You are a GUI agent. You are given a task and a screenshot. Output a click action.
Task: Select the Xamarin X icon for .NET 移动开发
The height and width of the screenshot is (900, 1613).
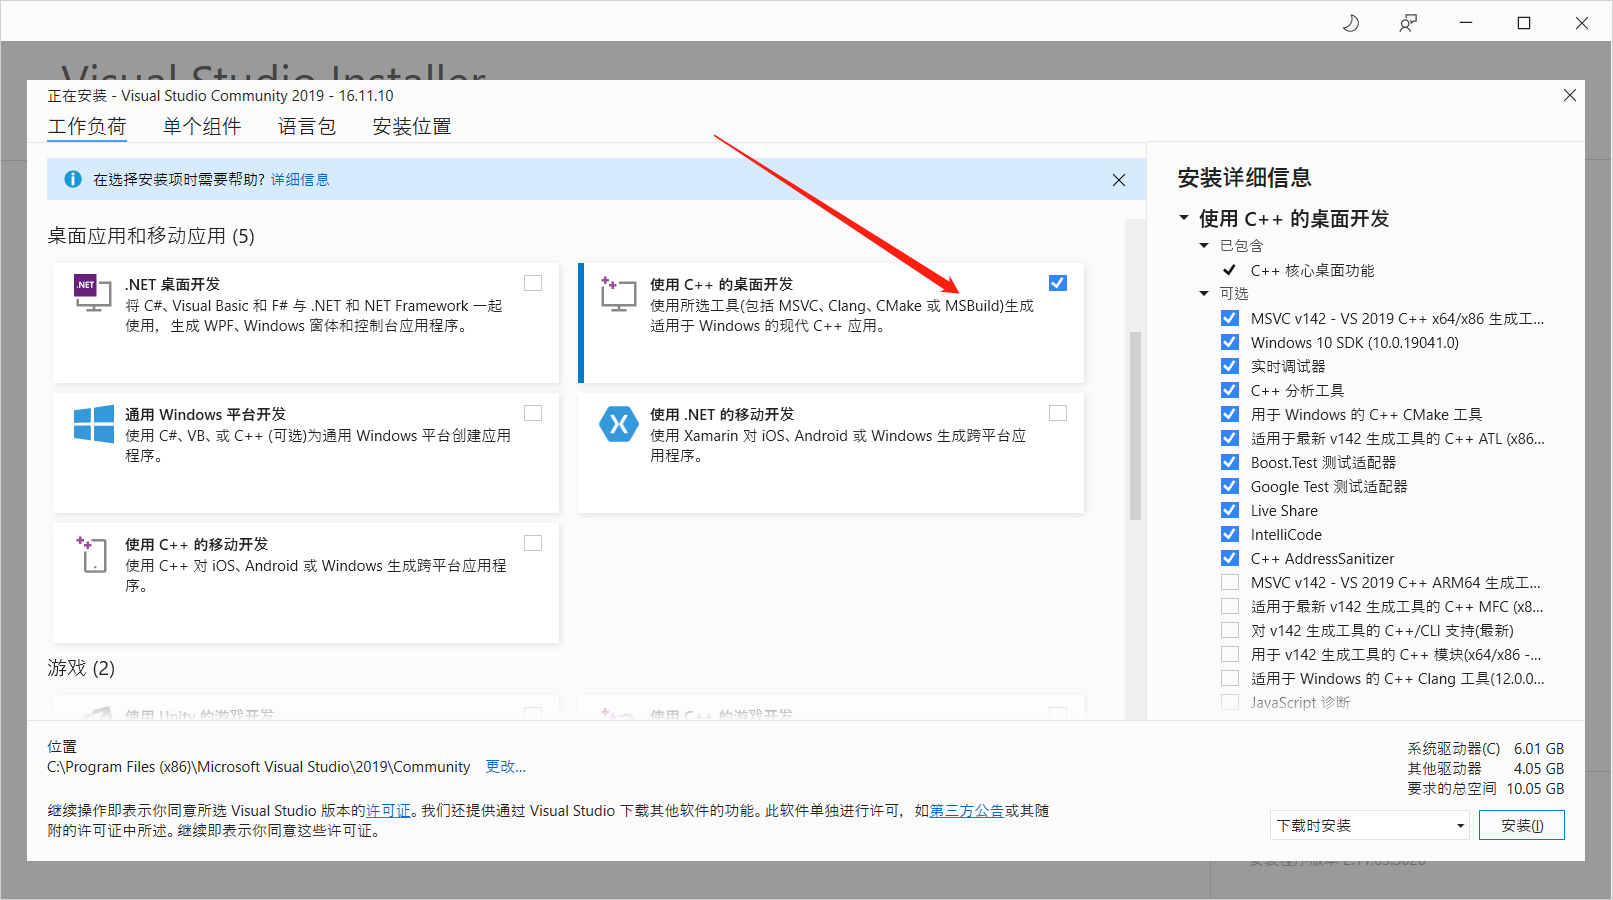618,424
